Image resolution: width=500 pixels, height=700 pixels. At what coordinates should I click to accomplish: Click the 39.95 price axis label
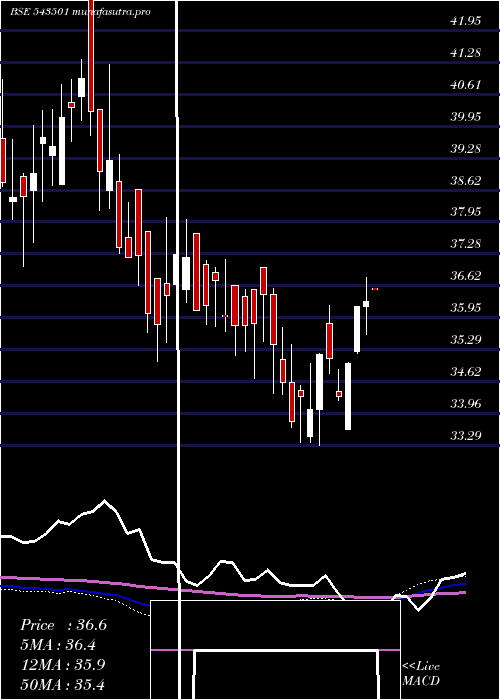pos(466,117)
